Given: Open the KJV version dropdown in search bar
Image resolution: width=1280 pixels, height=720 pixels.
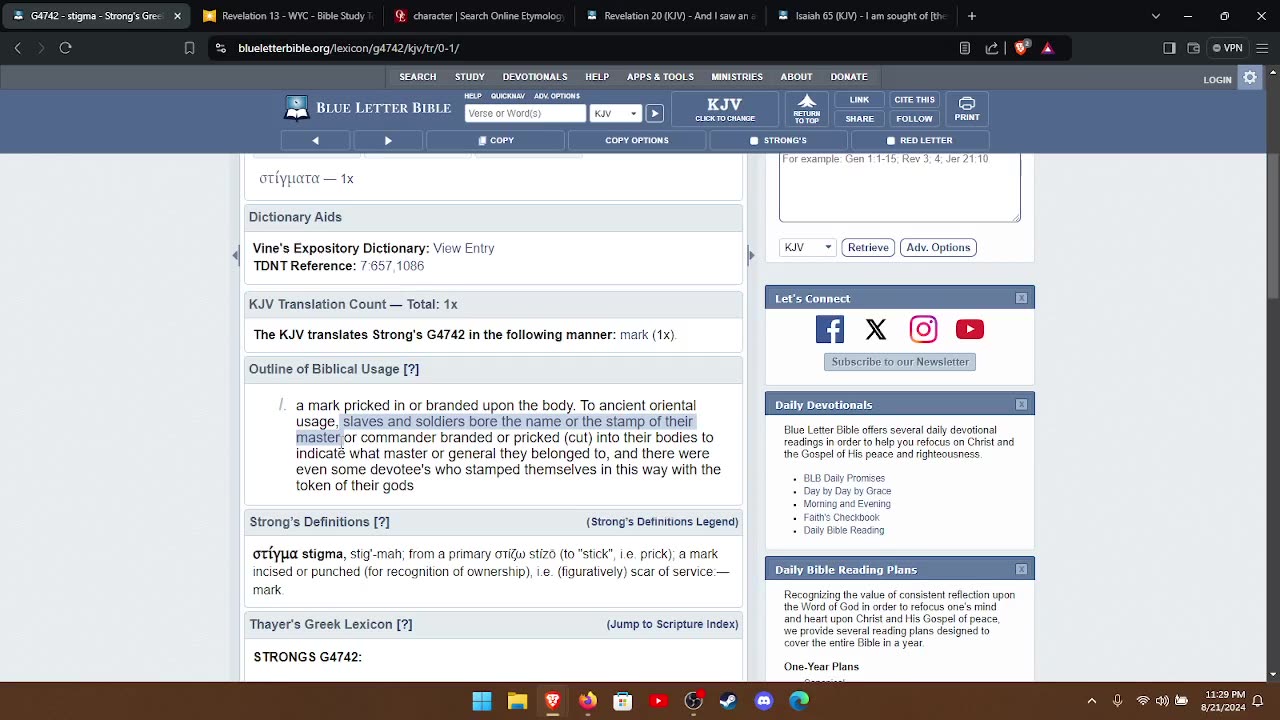Looking at the screenshot, I should click(615, 113).
